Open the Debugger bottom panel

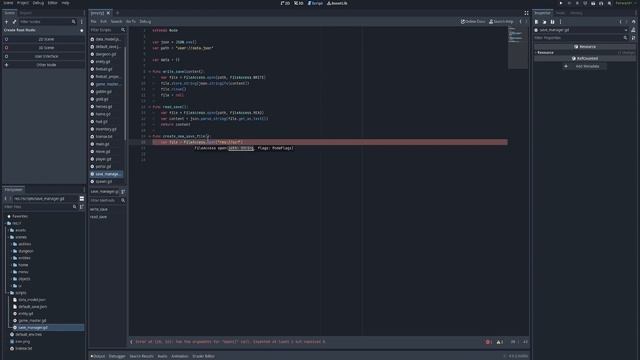117,356
